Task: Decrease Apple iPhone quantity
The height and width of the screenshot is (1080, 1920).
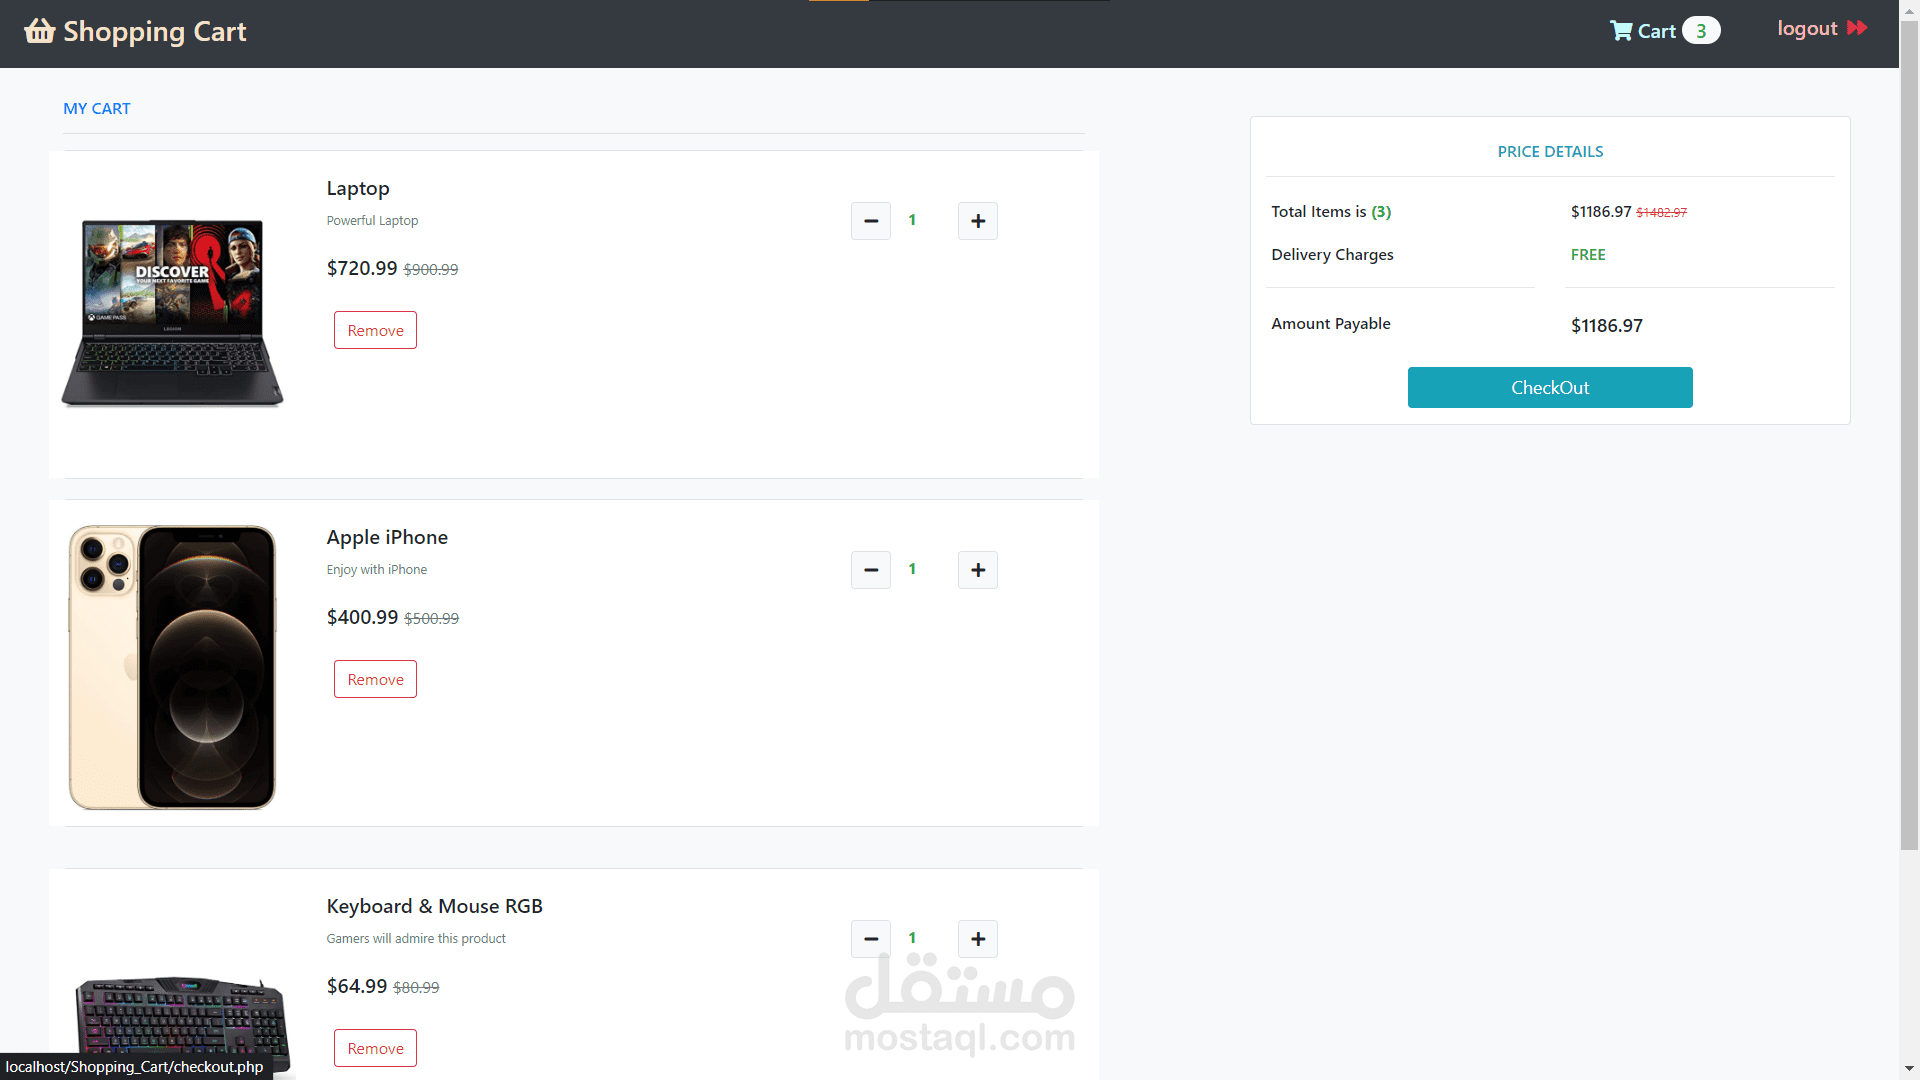Action: (x=870, y=570)
